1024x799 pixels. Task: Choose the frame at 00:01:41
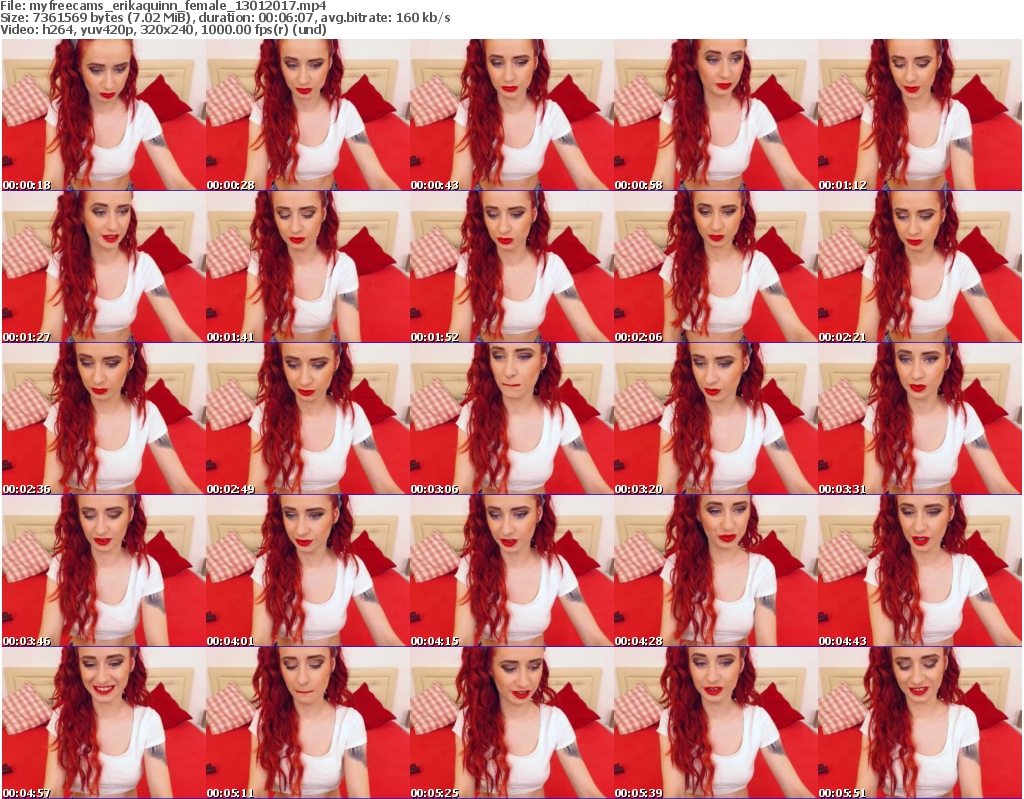click(308, 267)
